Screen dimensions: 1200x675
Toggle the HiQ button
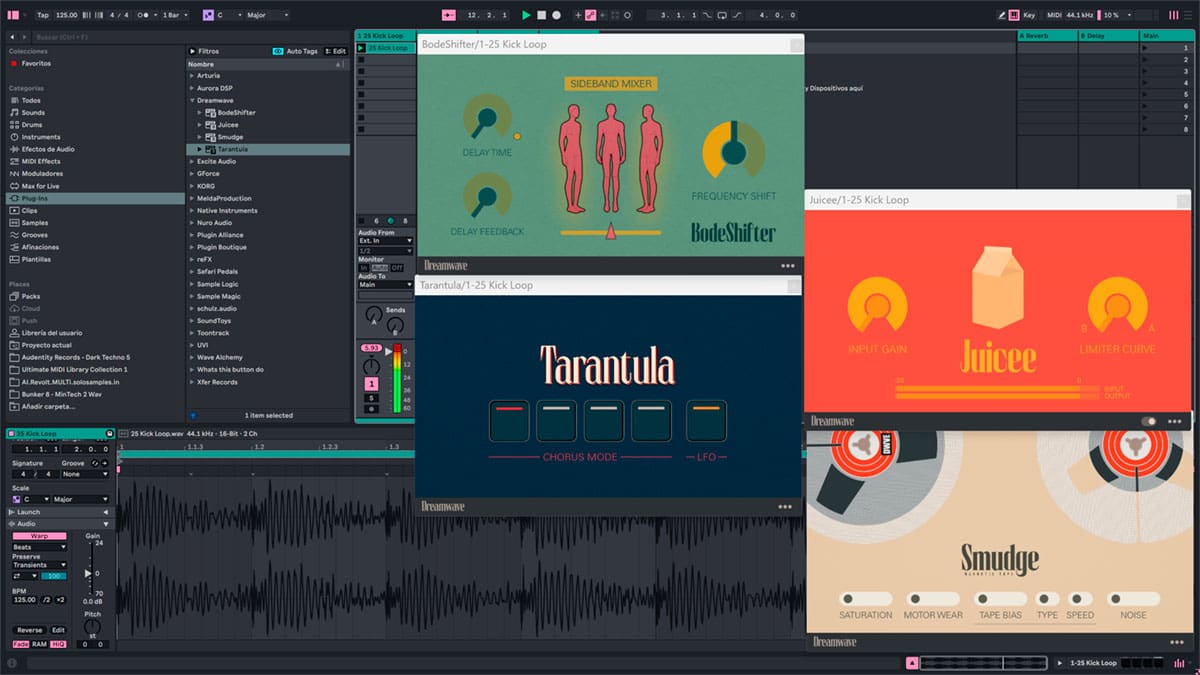coord(58,644)
